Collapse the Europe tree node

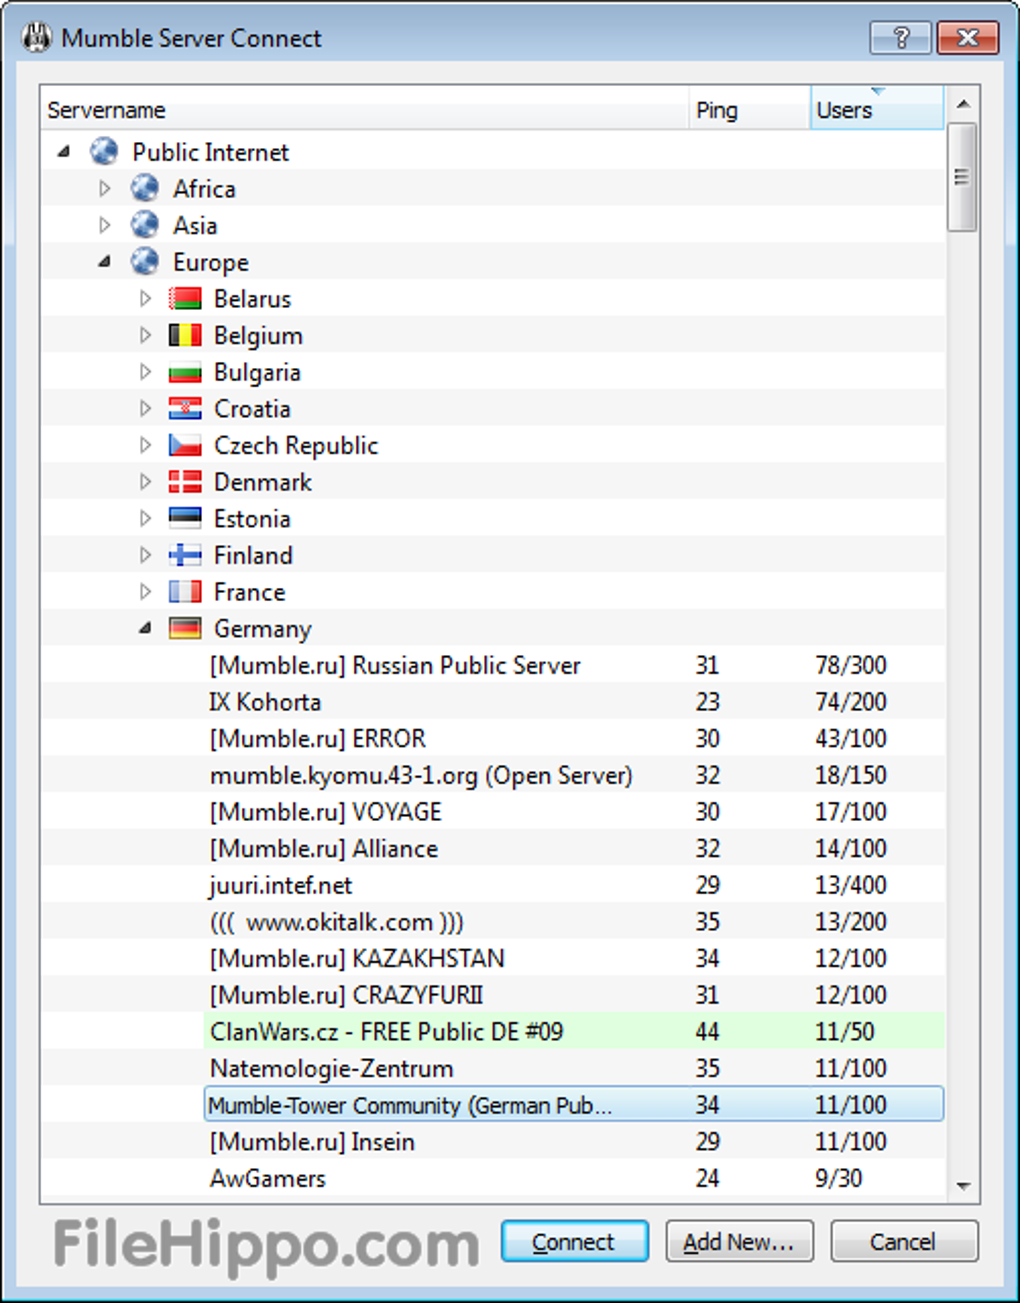tap(105, 262)
